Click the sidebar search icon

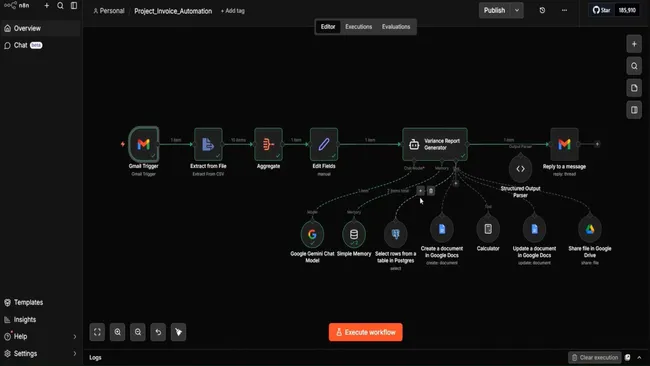click(60, 5)
